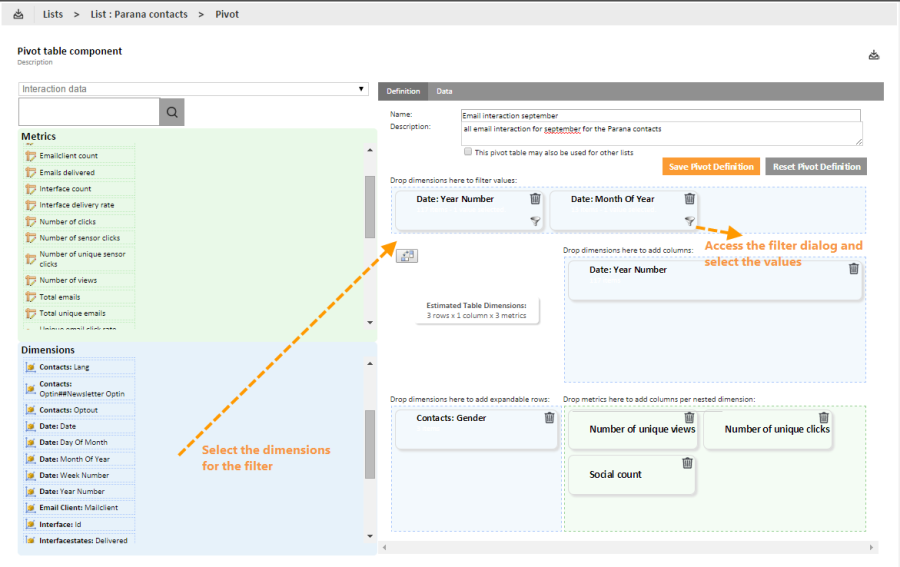Click Reset Pivot Definition button
Screen dimensions: 900x567
click(815, 167)
